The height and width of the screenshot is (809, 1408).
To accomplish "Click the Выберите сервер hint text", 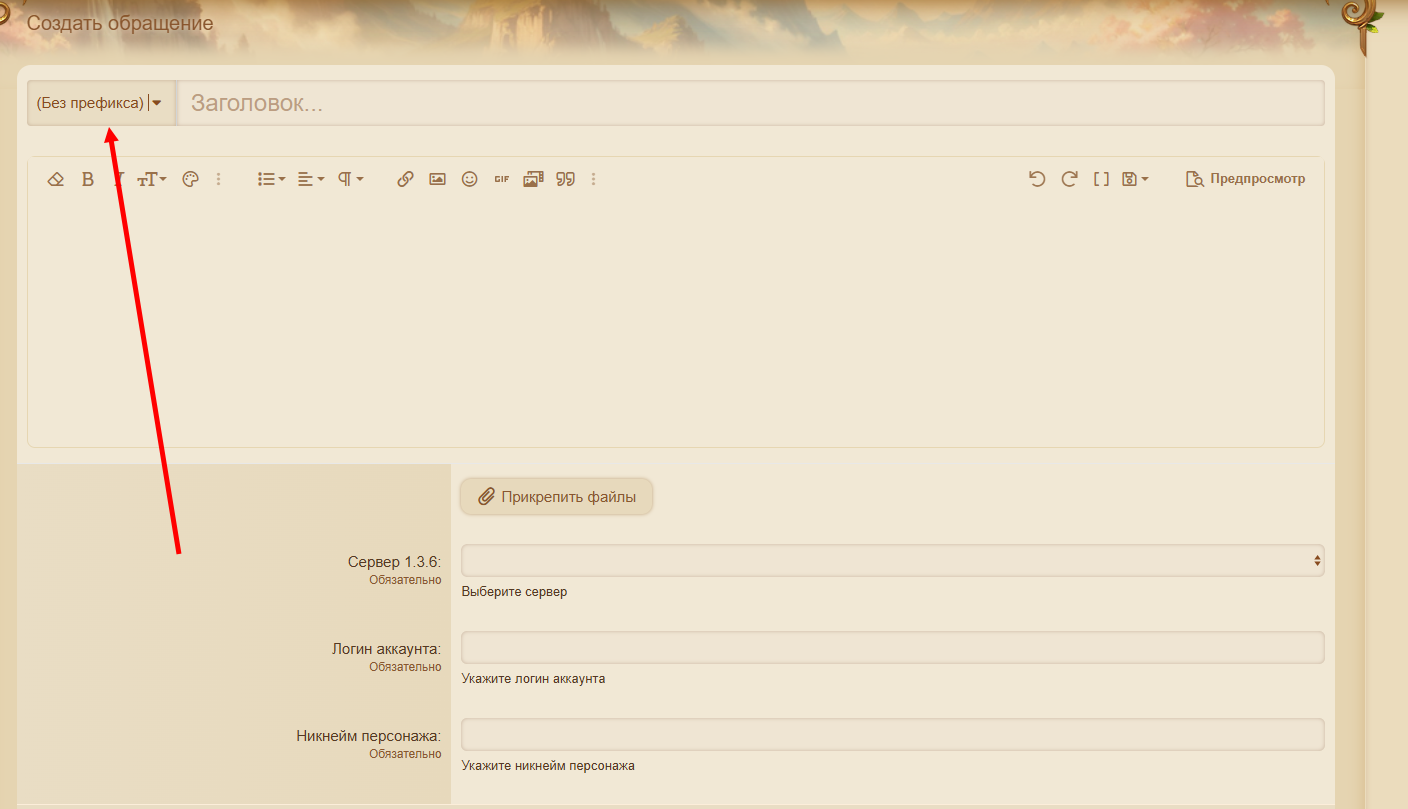I will click(x=514, y=592).
